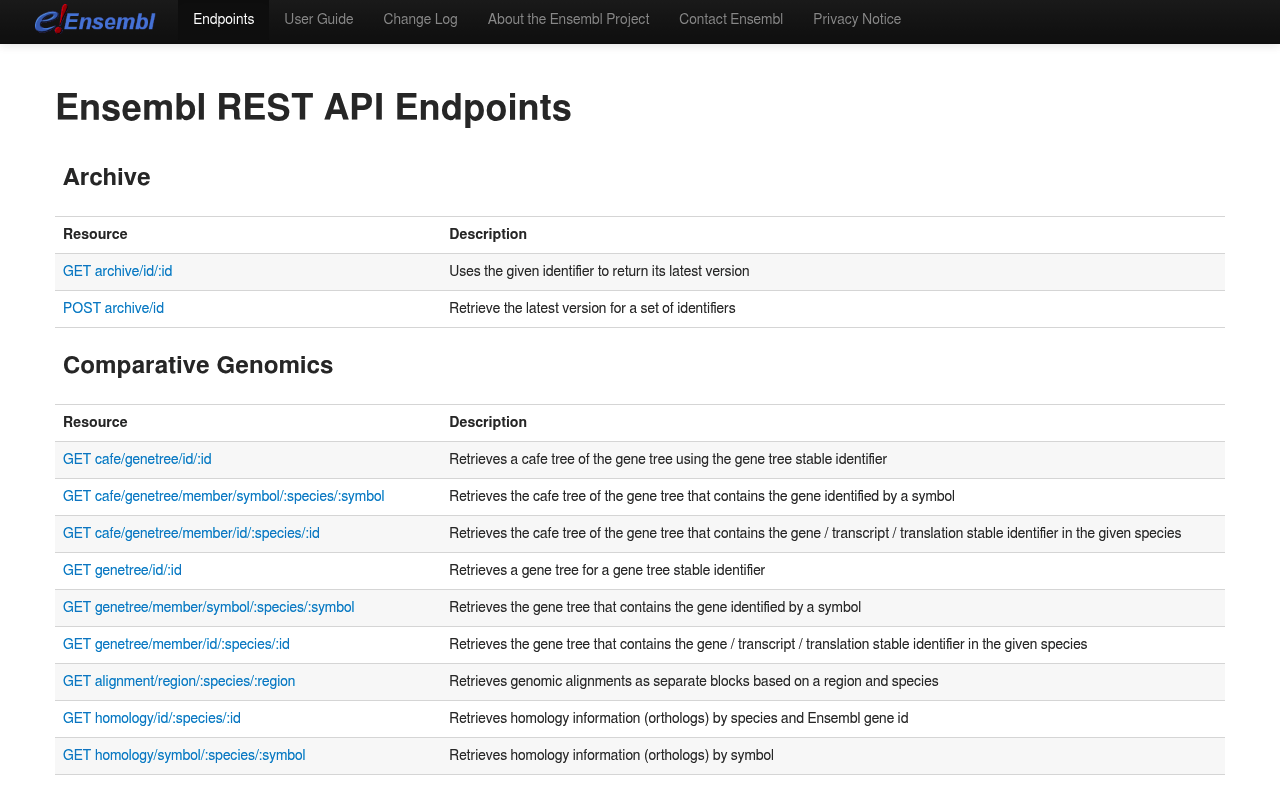Open POST archive/id endpoint

[113, 308]
